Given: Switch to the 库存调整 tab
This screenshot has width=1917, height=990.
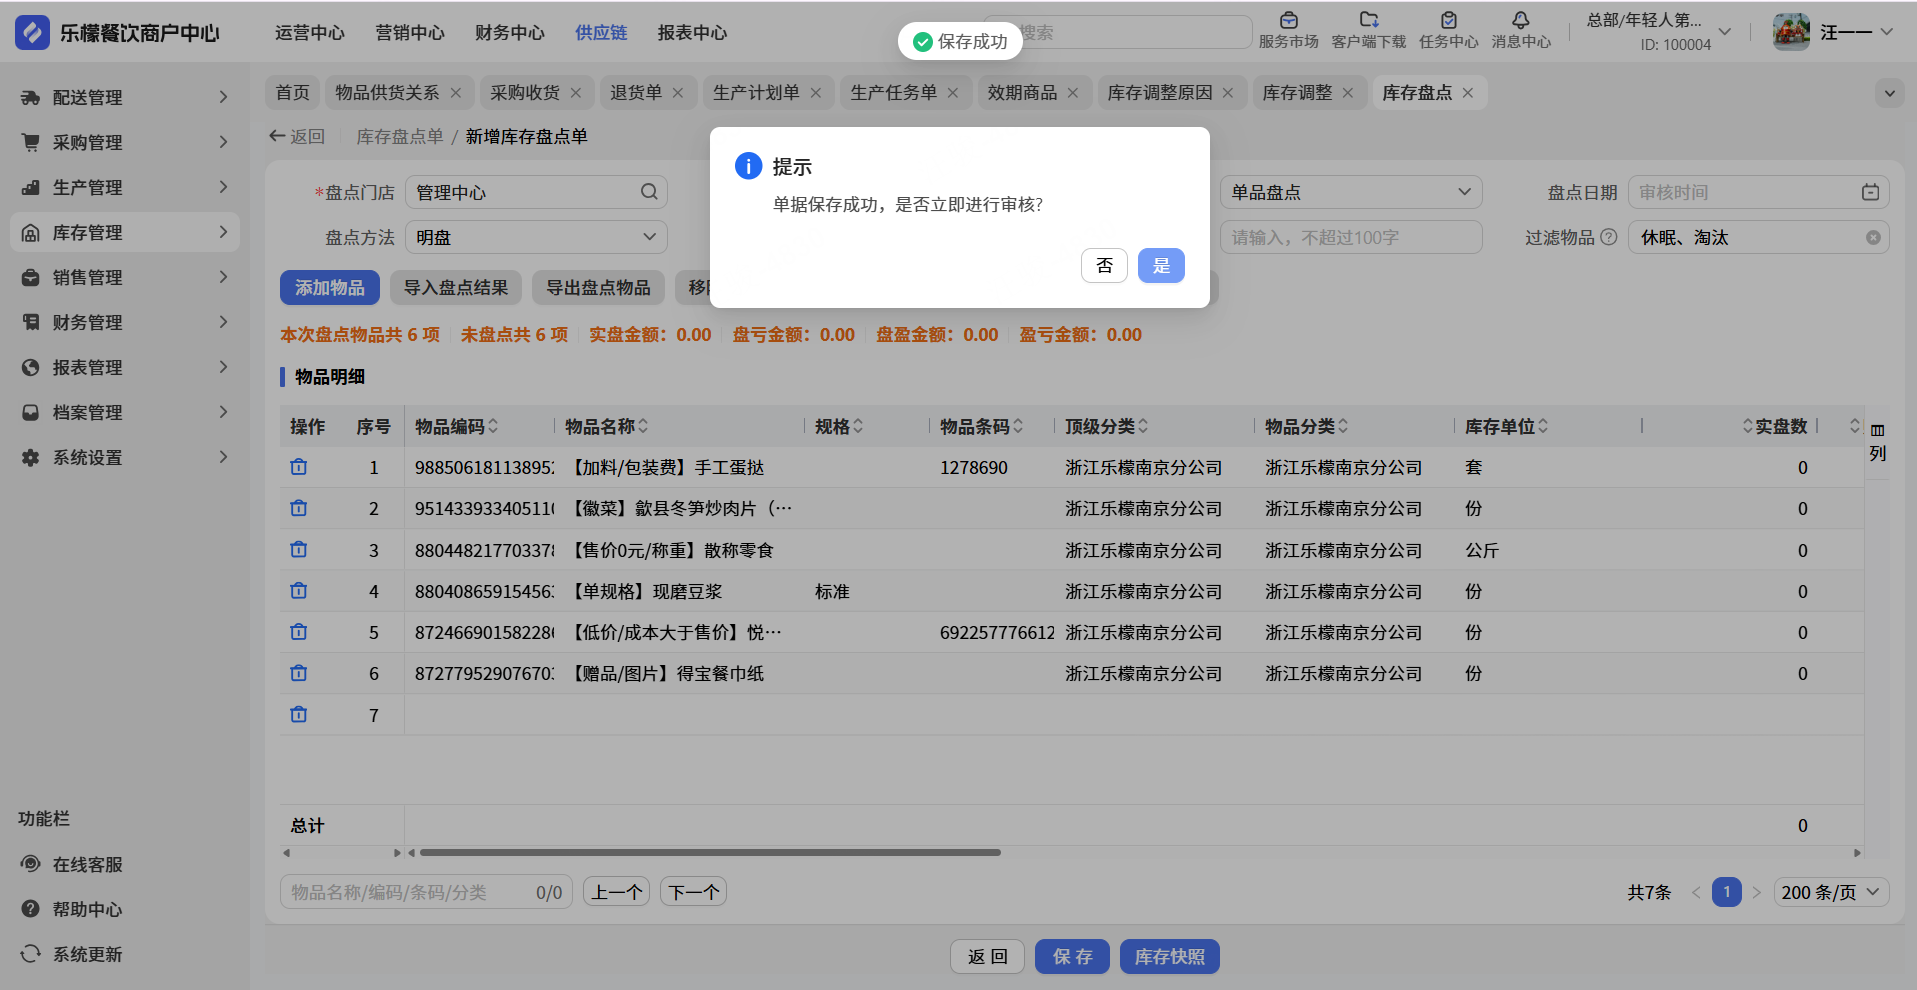Looking at the screenshot, I should click(1296, 93).
